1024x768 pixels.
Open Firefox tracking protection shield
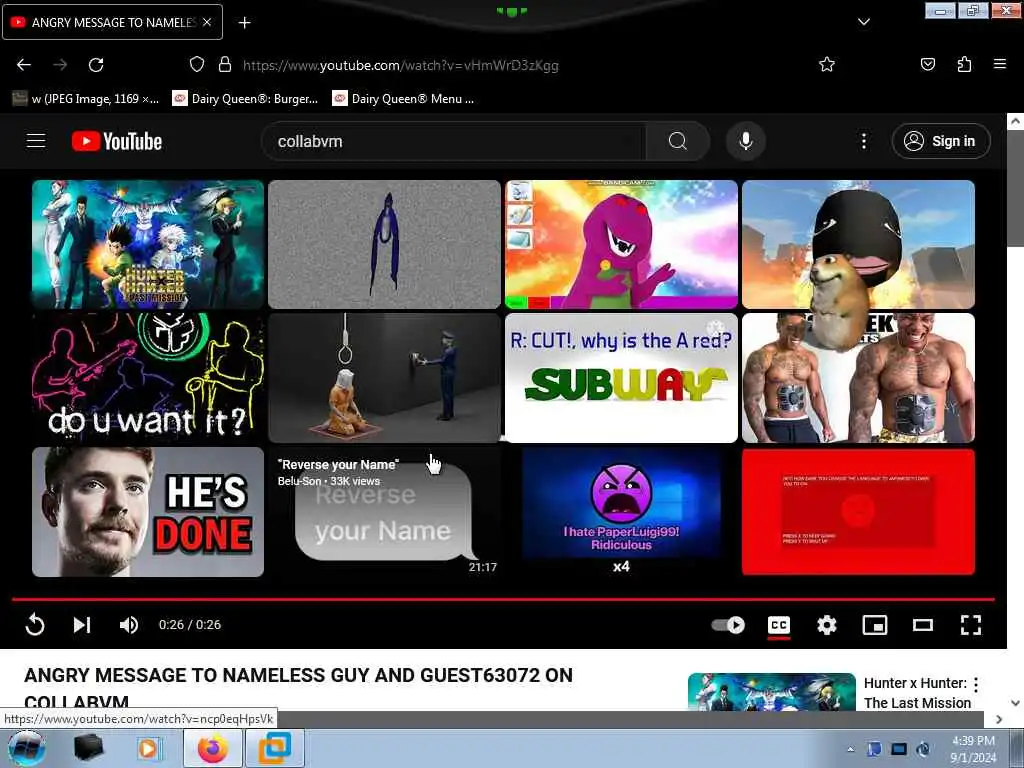197,65
